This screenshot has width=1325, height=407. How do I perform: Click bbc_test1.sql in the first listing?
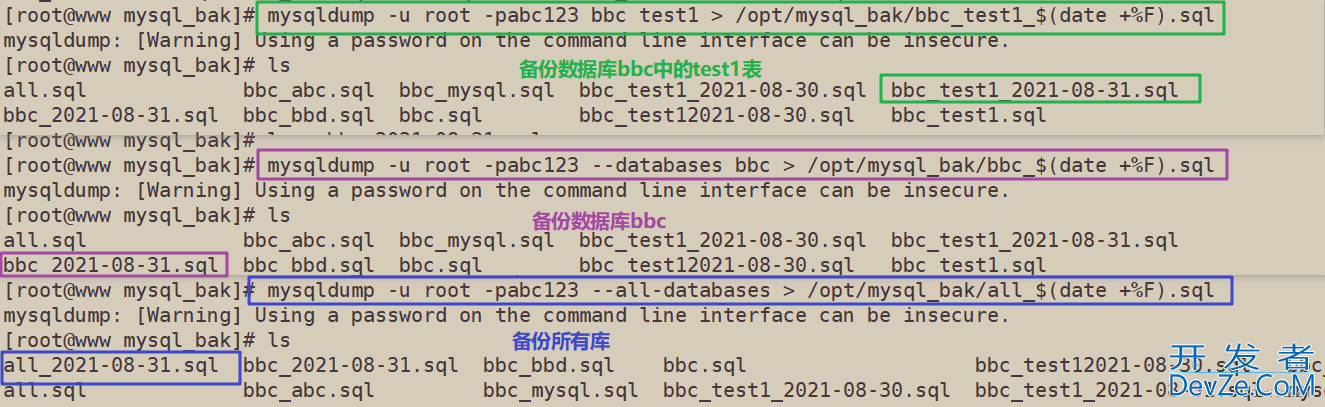pos(969,115)
